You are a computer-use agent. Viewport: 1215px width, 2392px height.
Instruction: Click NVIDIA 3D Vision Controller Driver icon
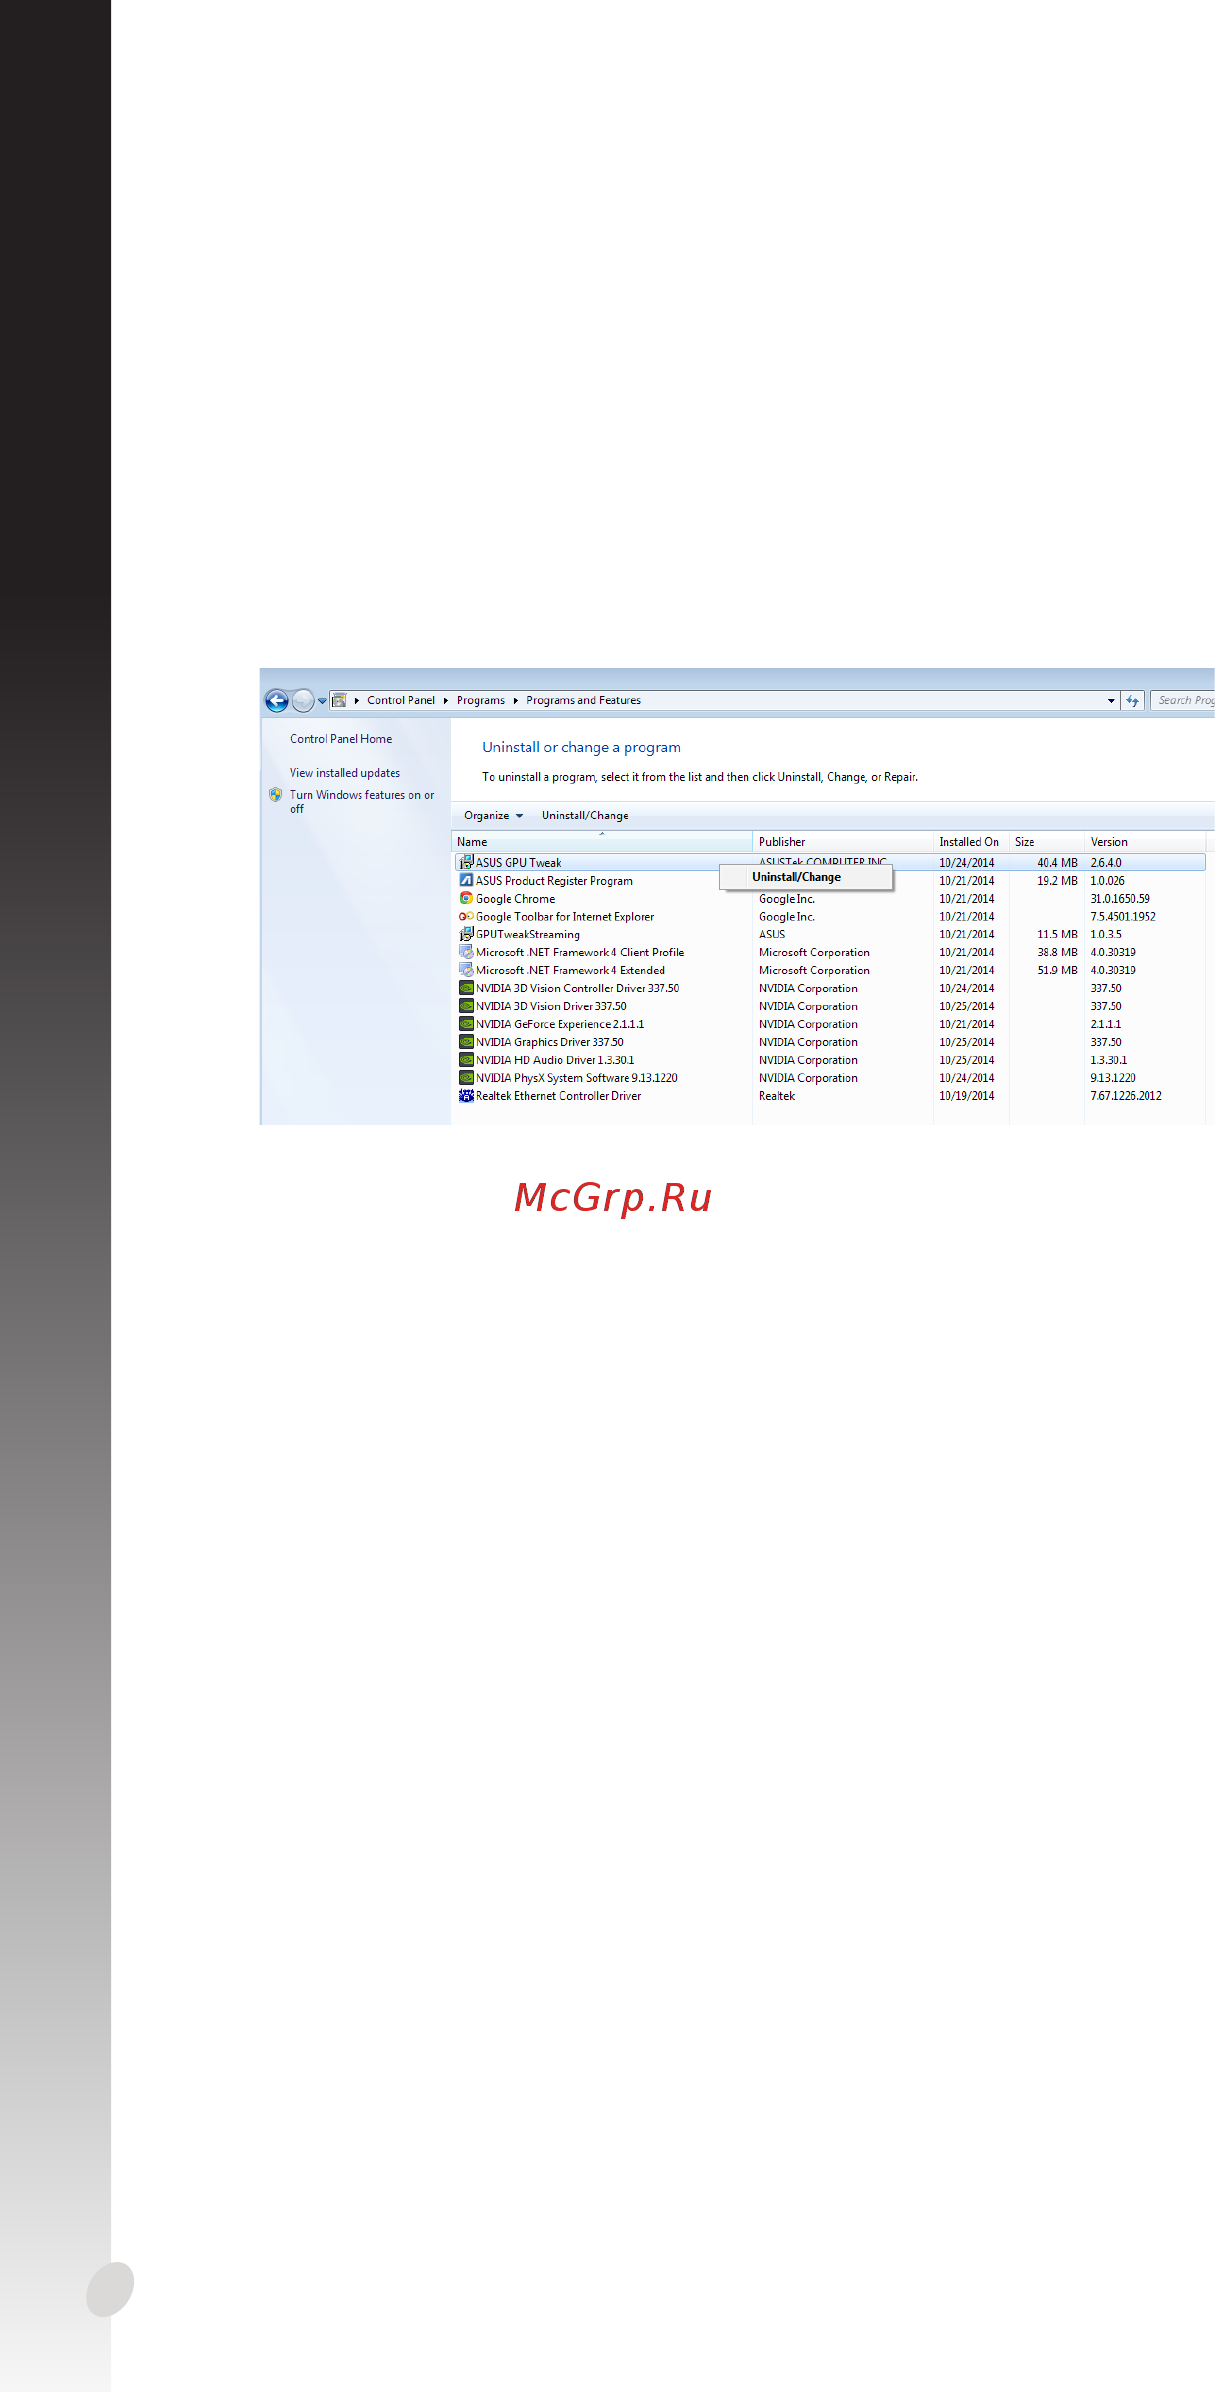coord(466,988)
